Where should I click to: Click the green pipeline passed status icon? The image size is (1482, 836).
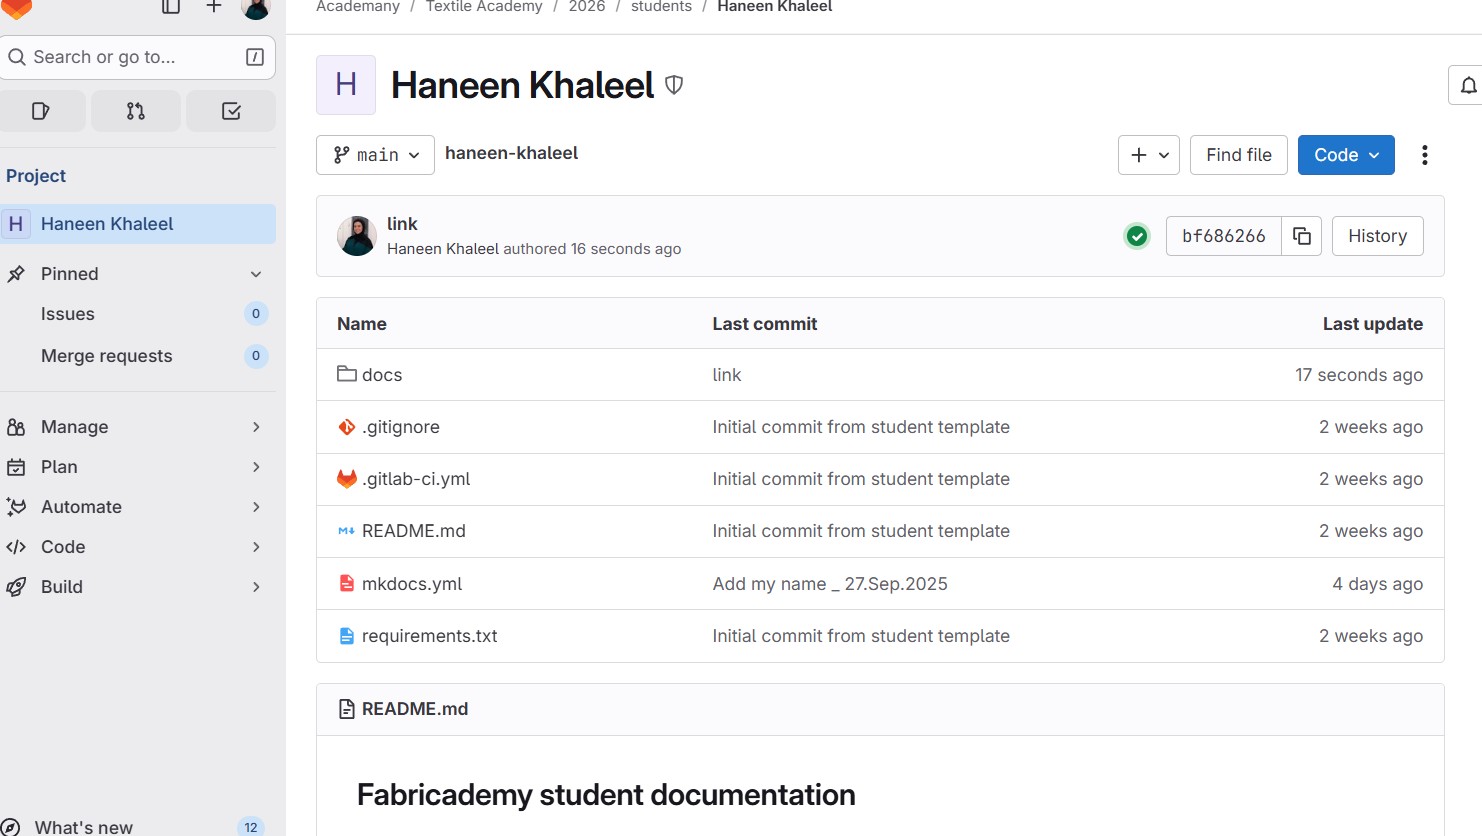pyautogui.click(x=1137, y=236)
